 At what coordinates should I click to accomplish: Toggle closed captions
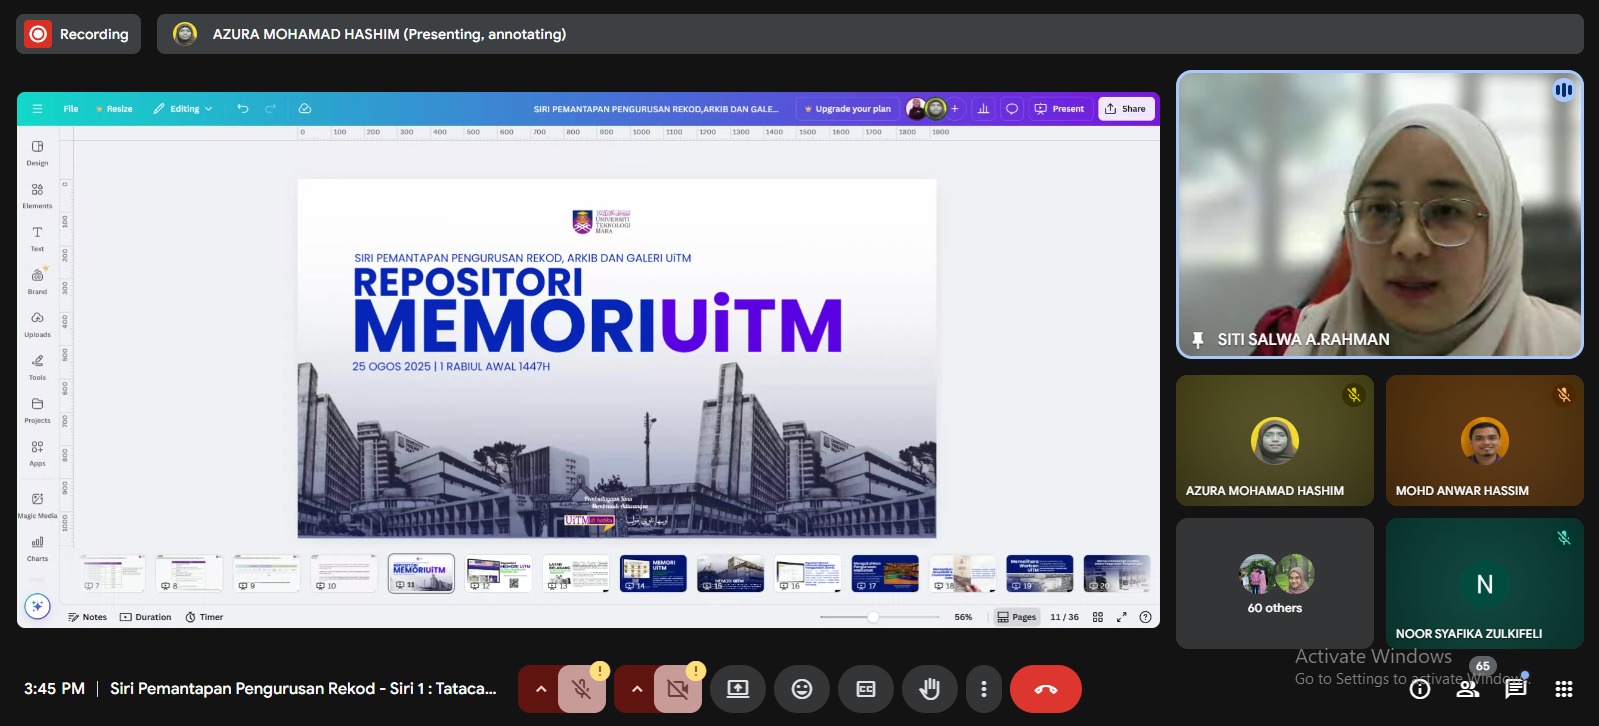(x=866, y=689)
